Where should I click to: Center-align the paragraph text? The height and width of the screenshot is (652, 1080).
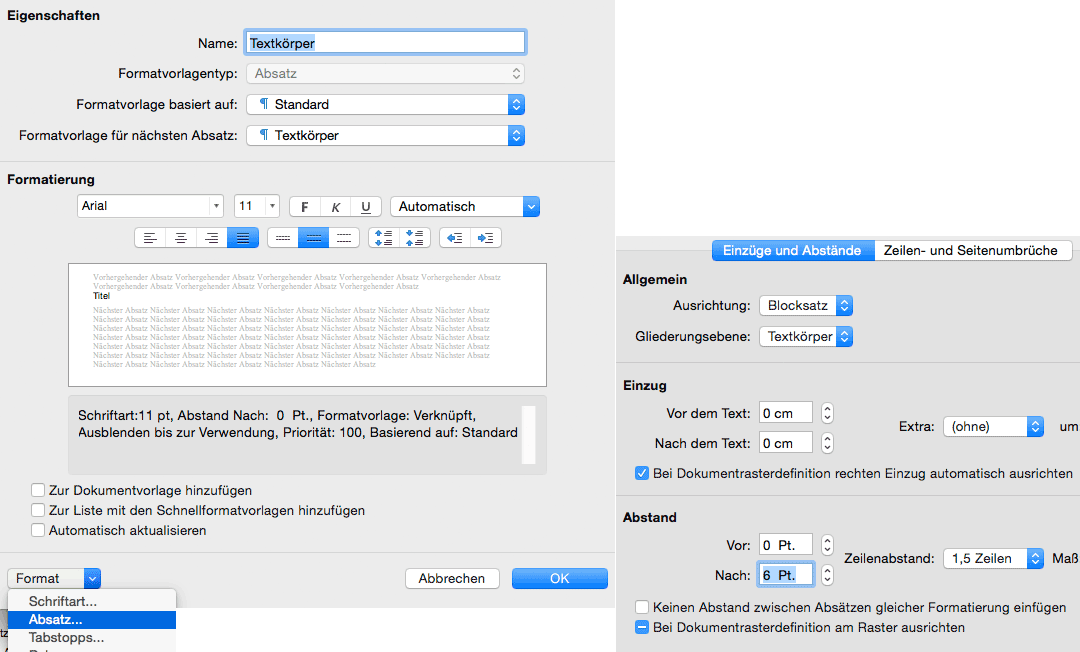click(x=181, y=238)
